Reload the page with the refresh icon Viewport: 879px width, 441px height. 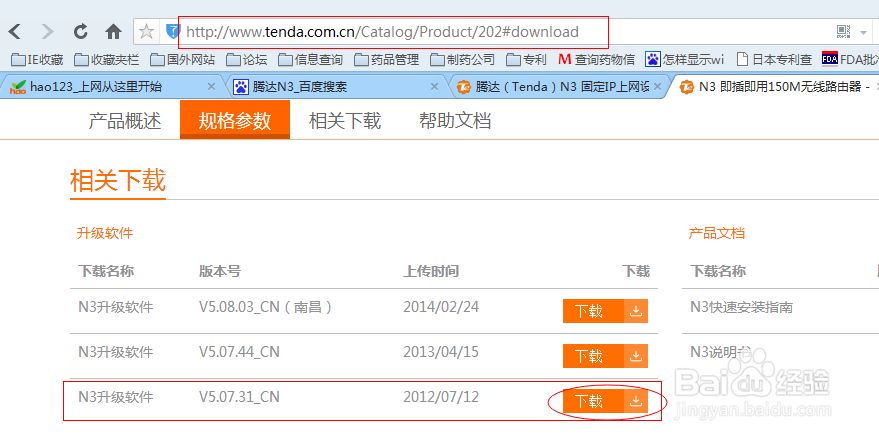coord(81,32)
